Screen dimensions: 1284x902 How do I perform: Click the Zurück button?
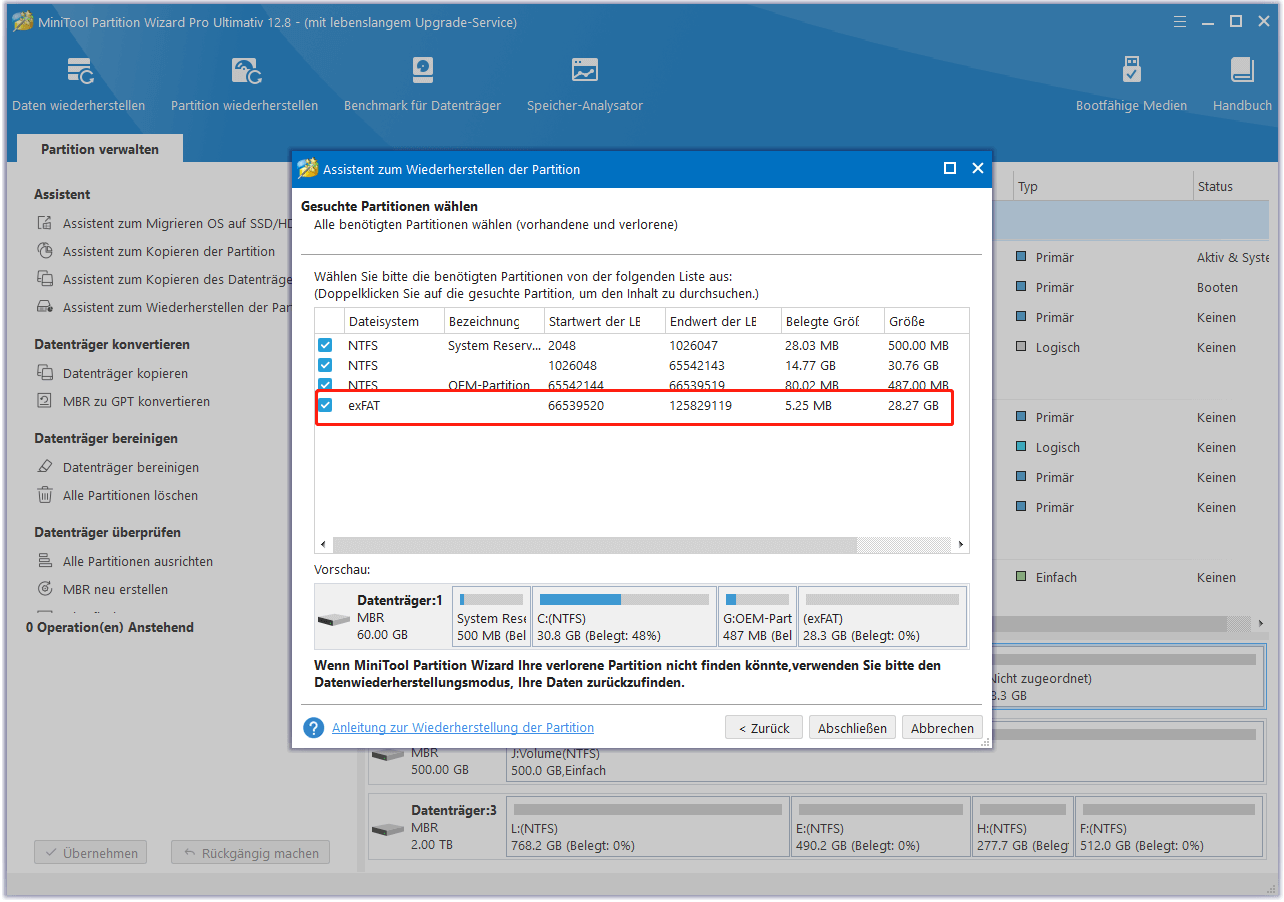click(764, 728)
